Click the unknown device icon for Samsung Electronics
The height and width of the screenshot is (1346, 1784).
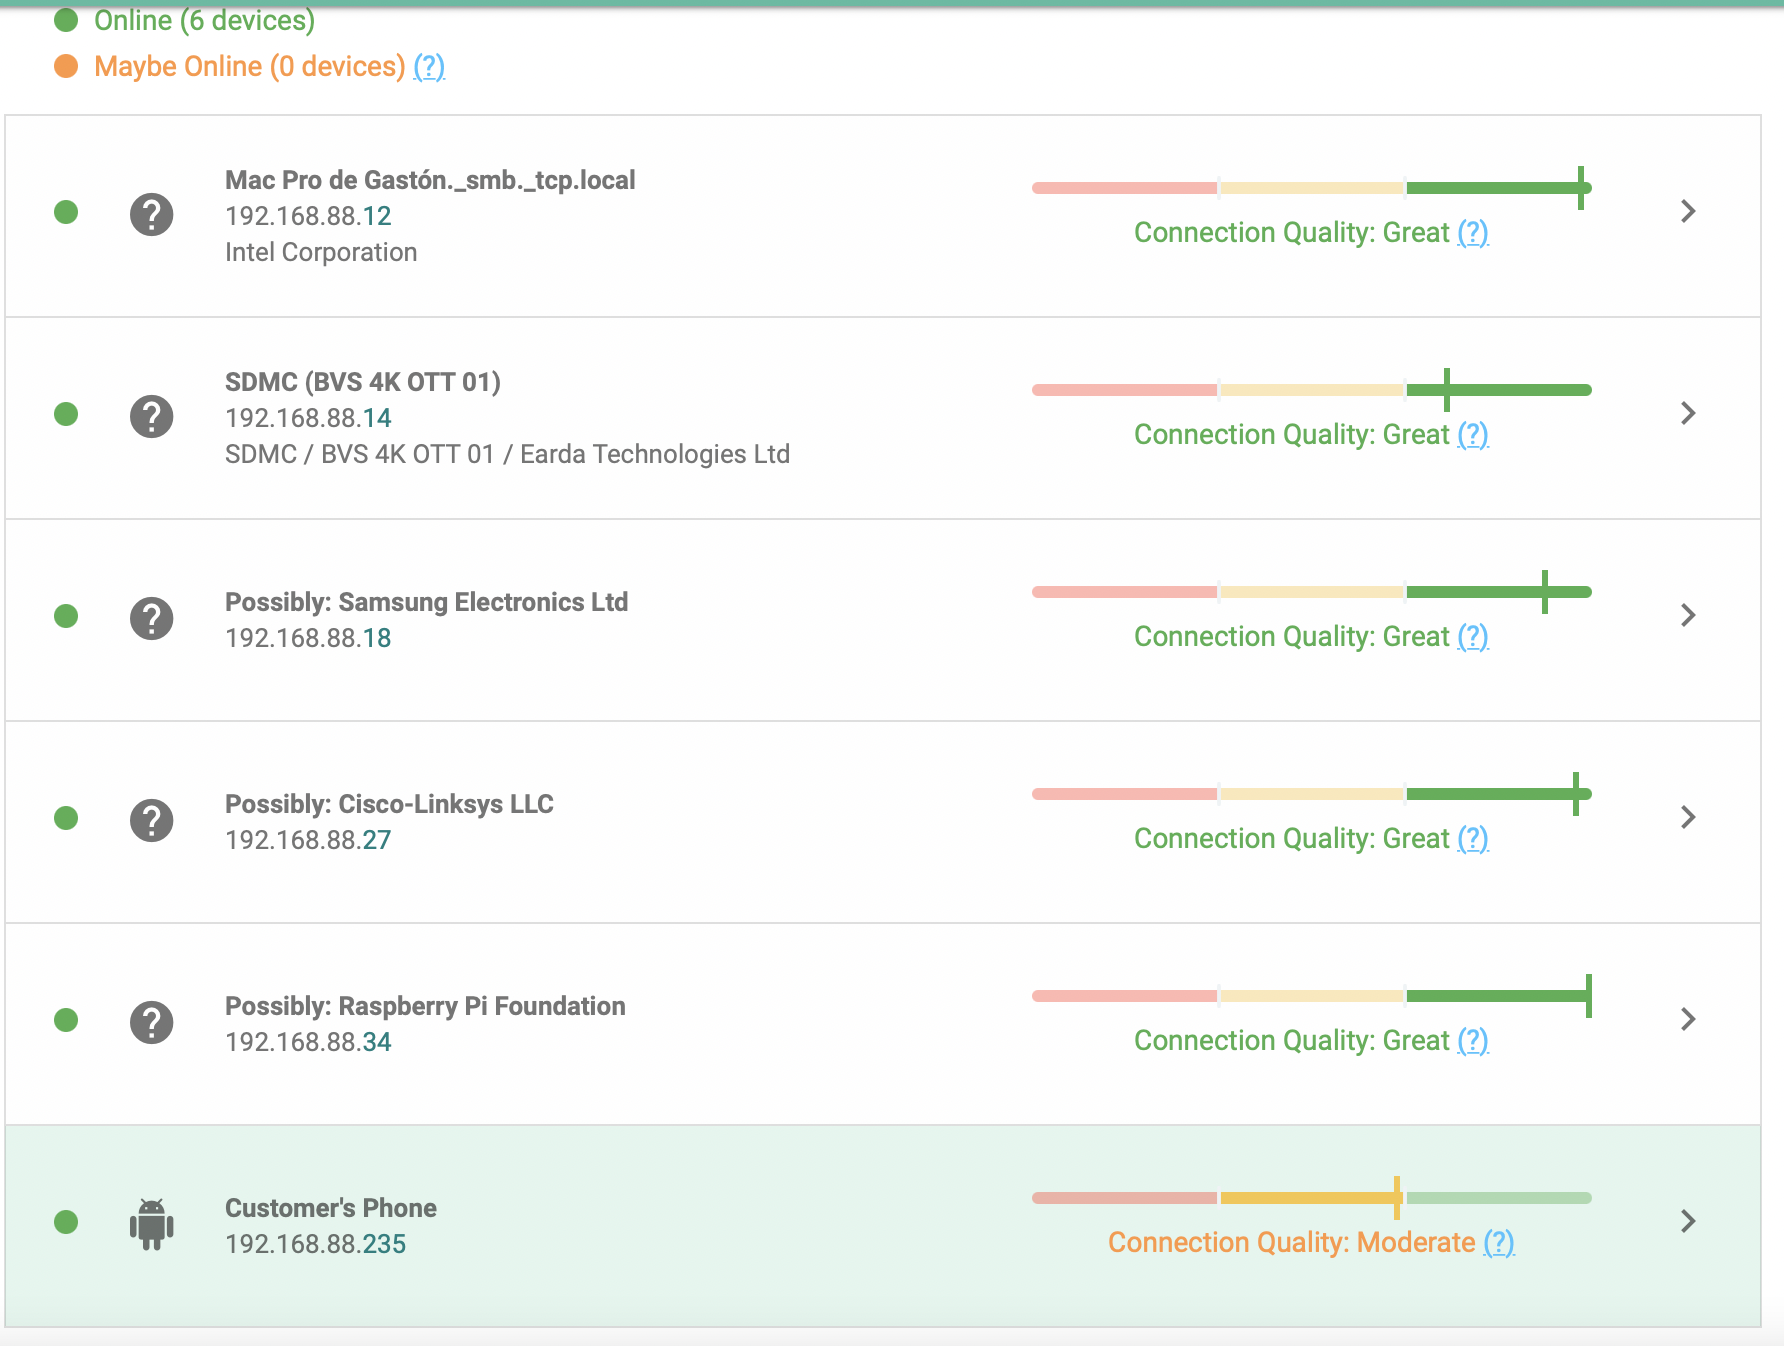point(152,618)
